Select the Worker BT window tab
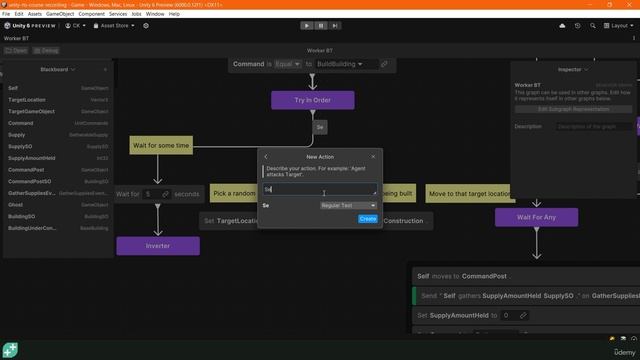Viewport: 640px width, 360px height. click(16, 38)
